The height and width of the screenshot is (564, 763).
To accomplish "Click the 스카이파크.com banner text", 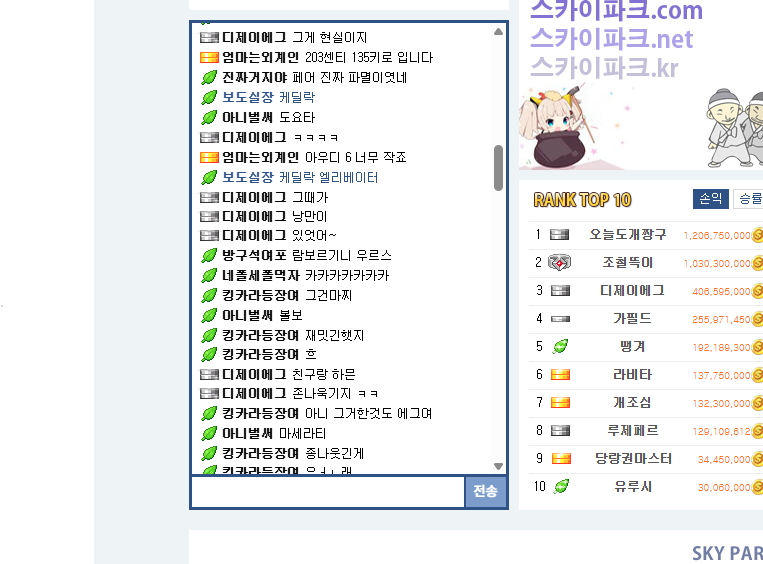I will click(616, 11).
